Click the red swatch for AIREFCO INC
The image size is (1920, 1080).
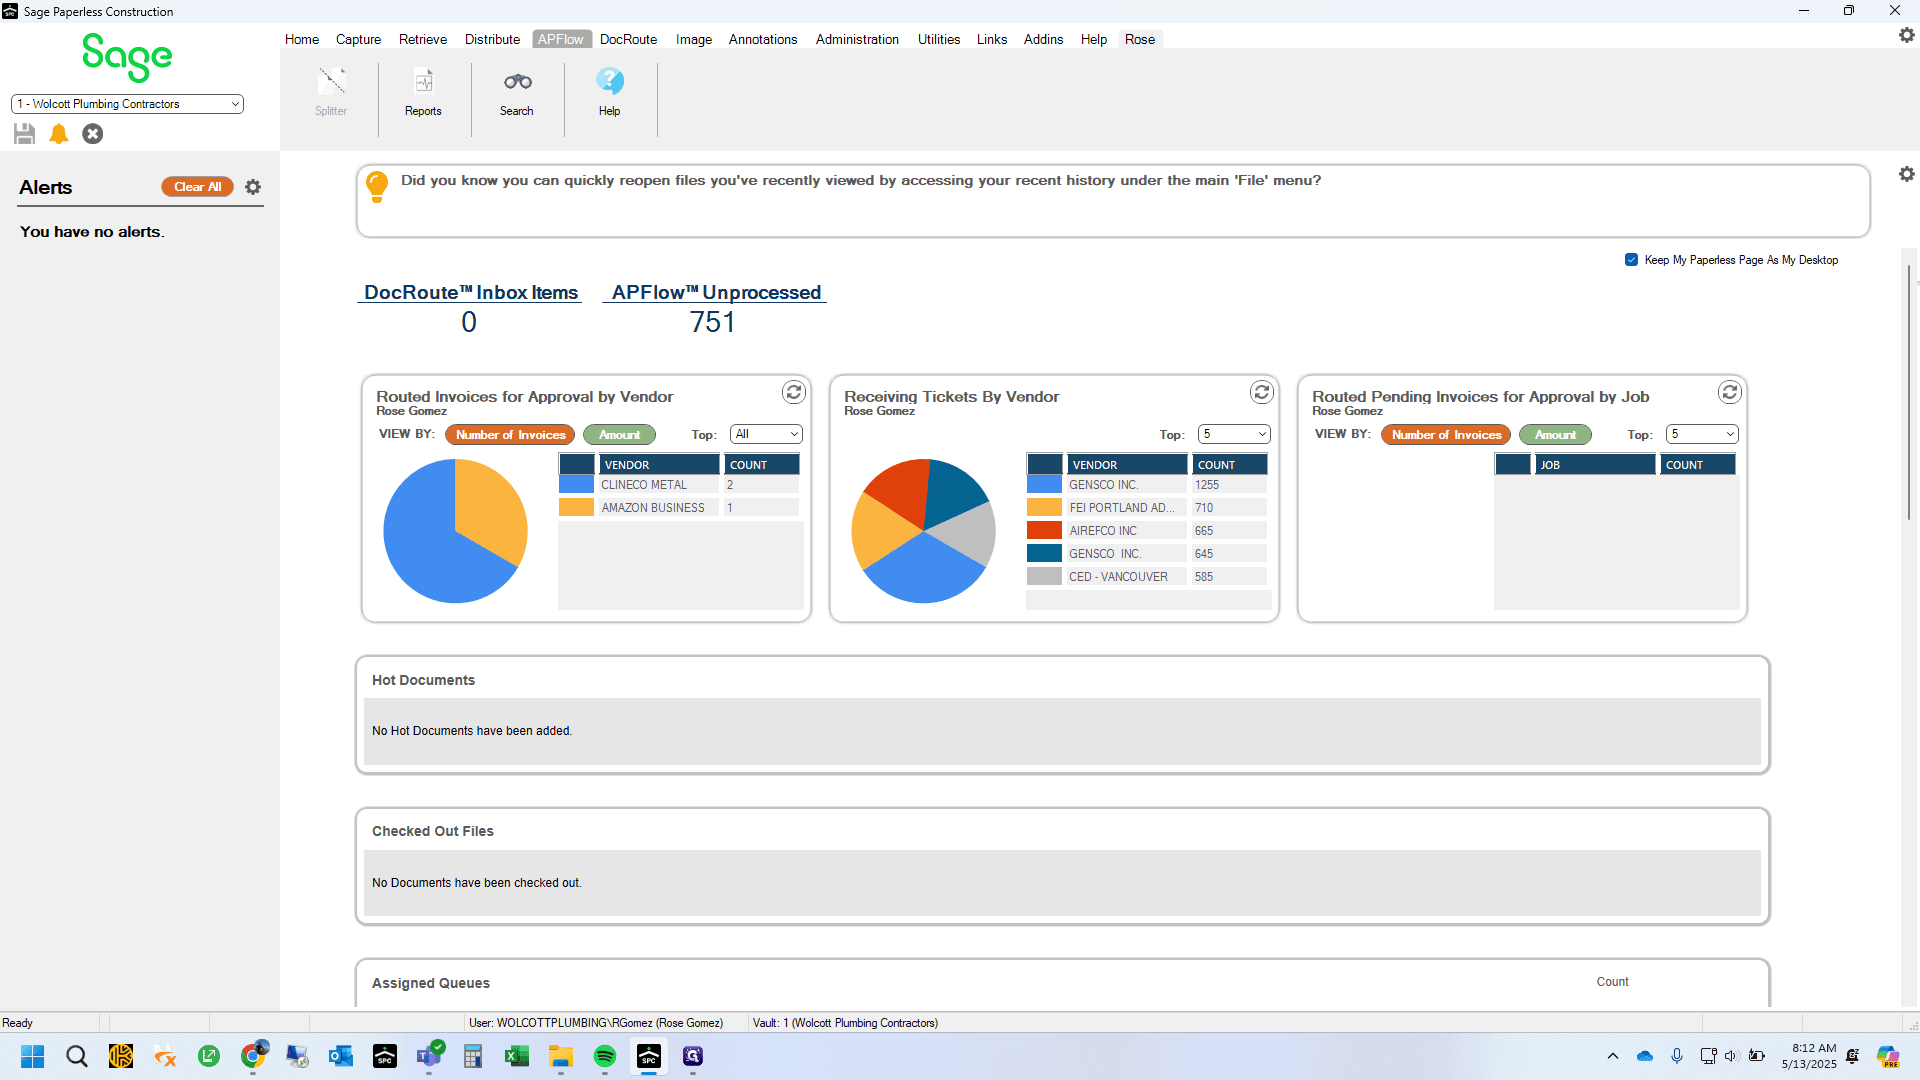[x=1044, y=531]
